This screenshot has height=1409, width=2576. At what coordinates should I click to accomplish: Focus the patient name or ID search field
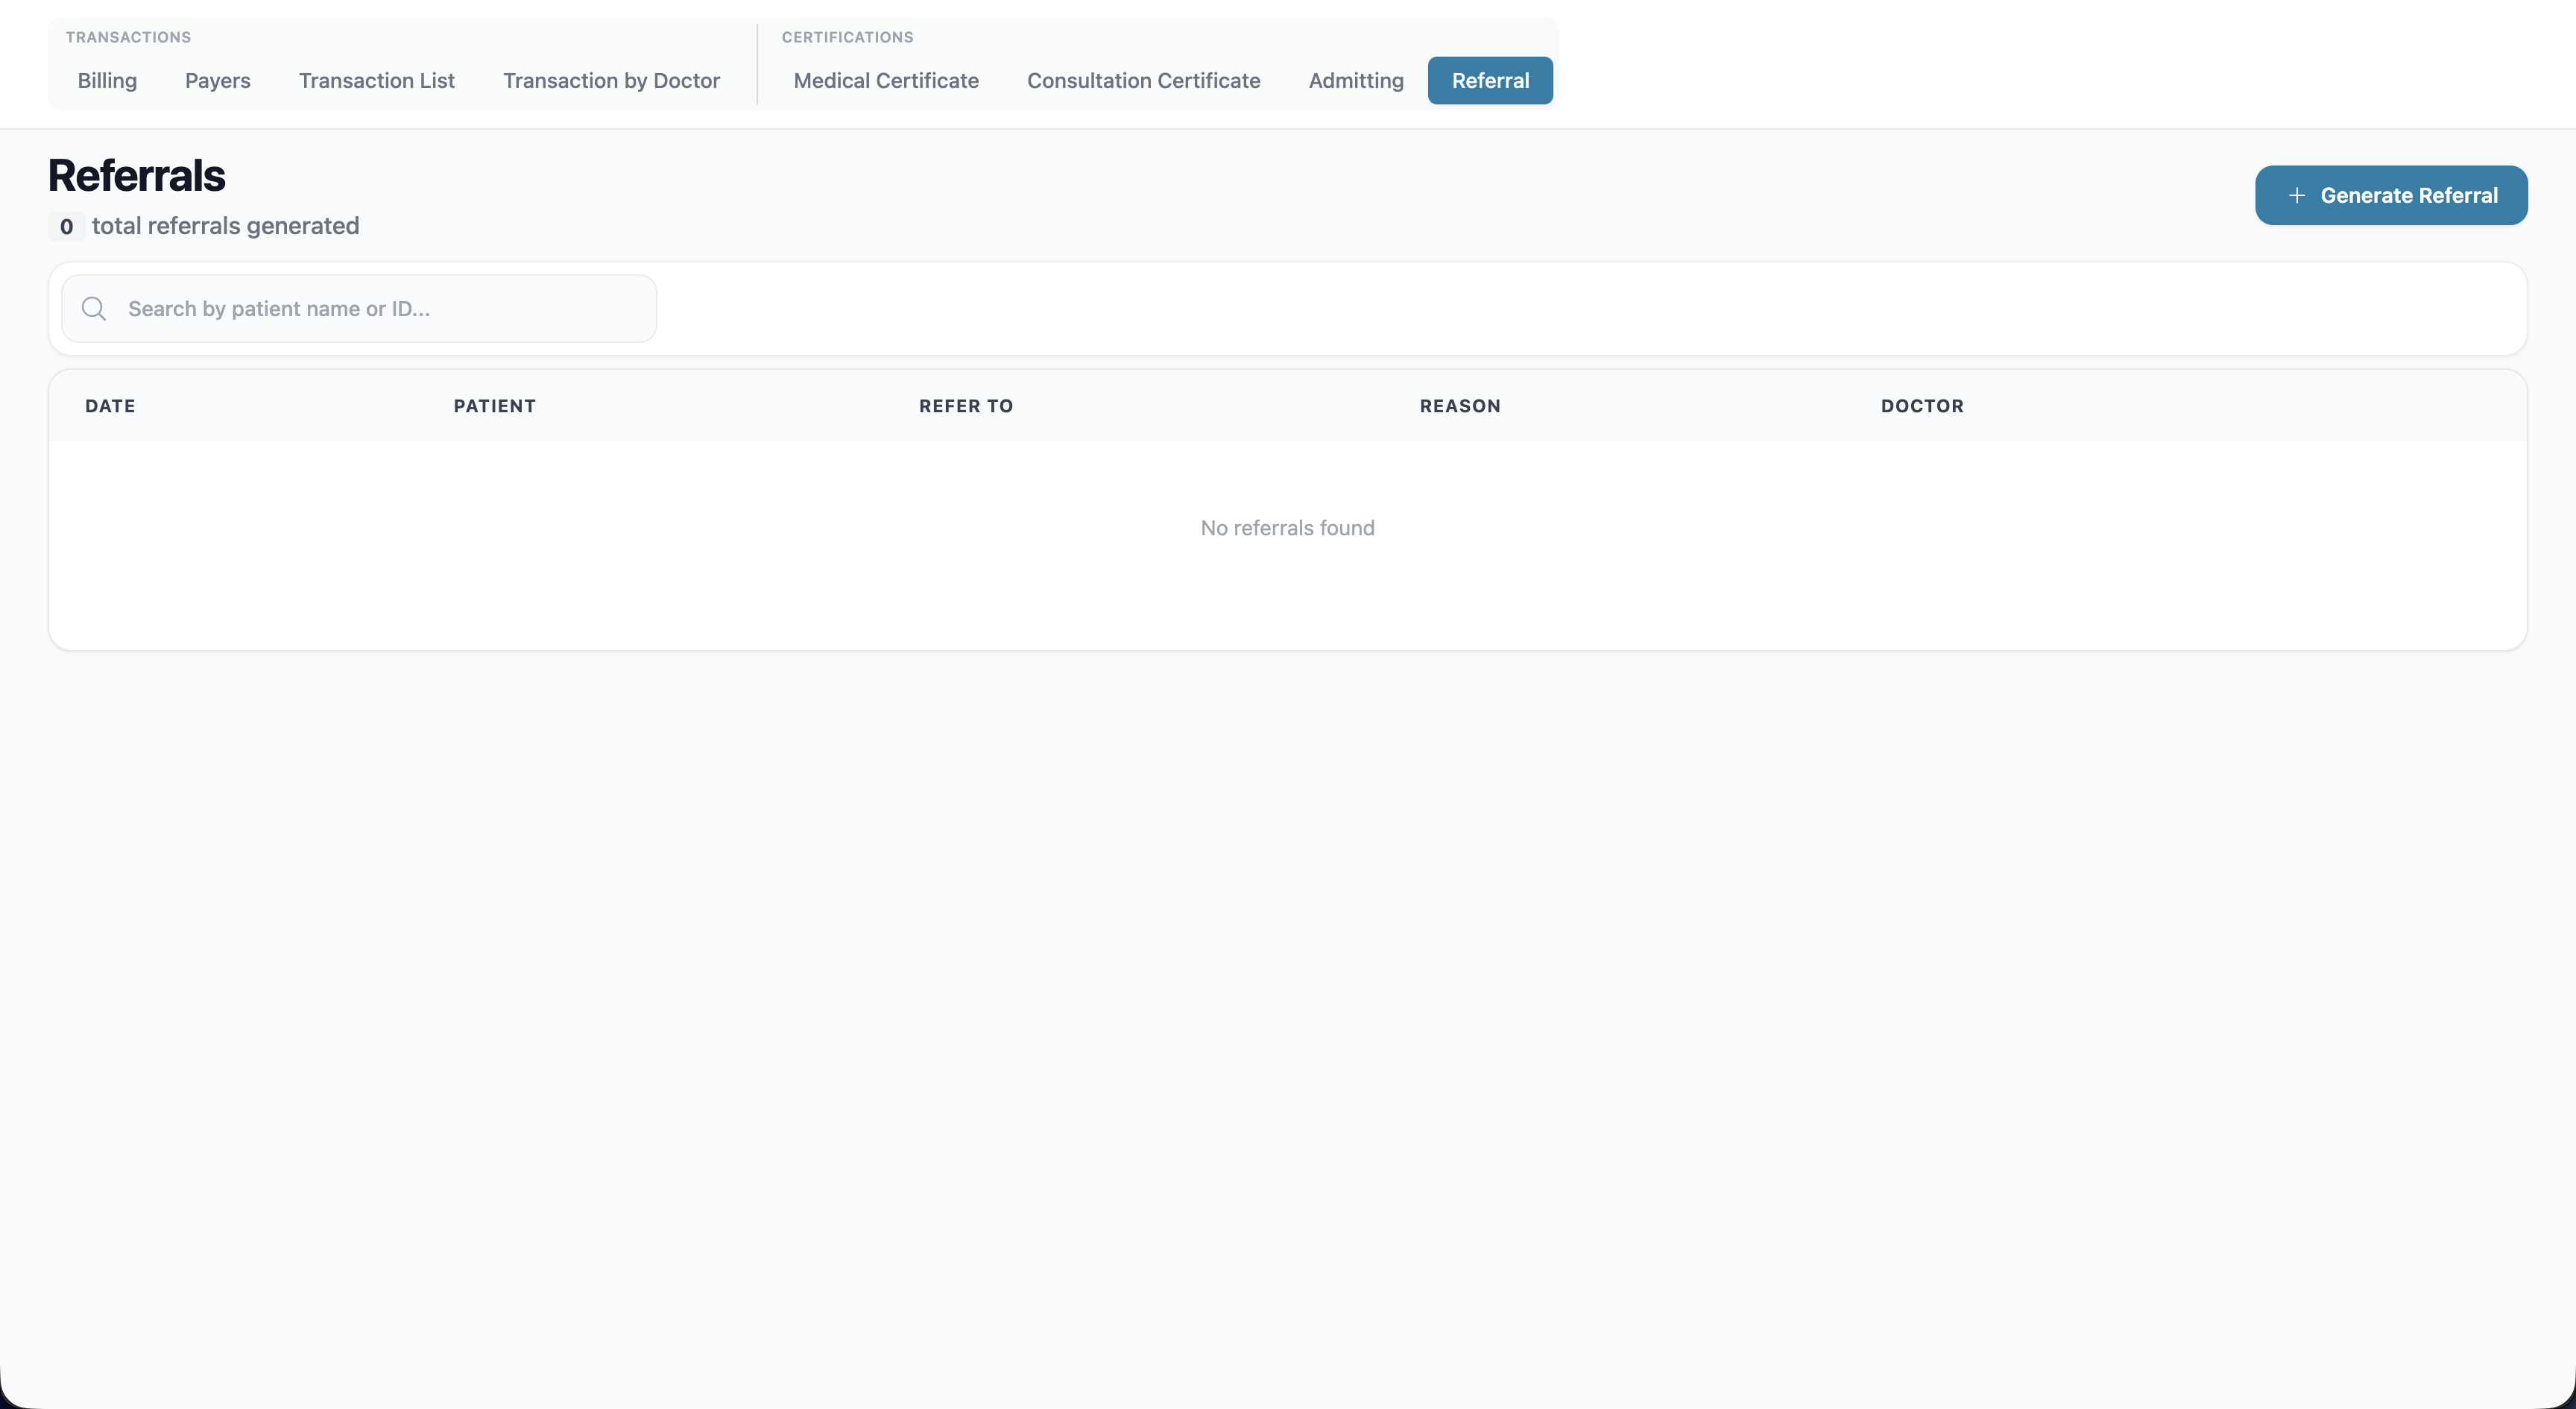(359, 309)
